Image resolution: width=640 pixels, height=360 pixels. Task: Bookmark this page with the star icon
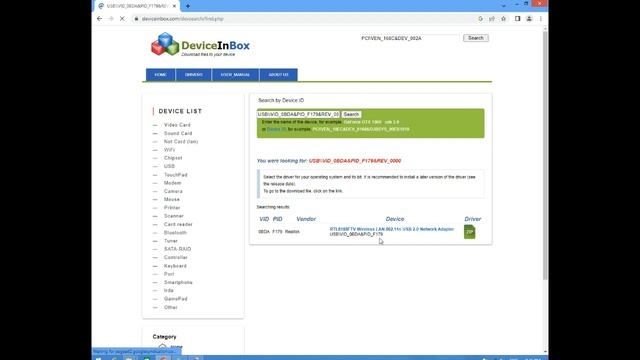click(x=503, y=19)
